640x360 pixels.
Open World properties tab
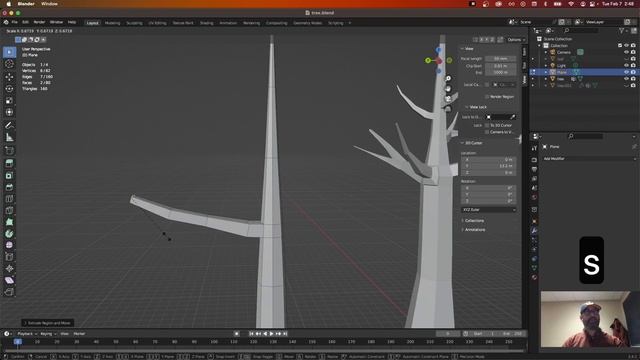[x=534, y=198]
